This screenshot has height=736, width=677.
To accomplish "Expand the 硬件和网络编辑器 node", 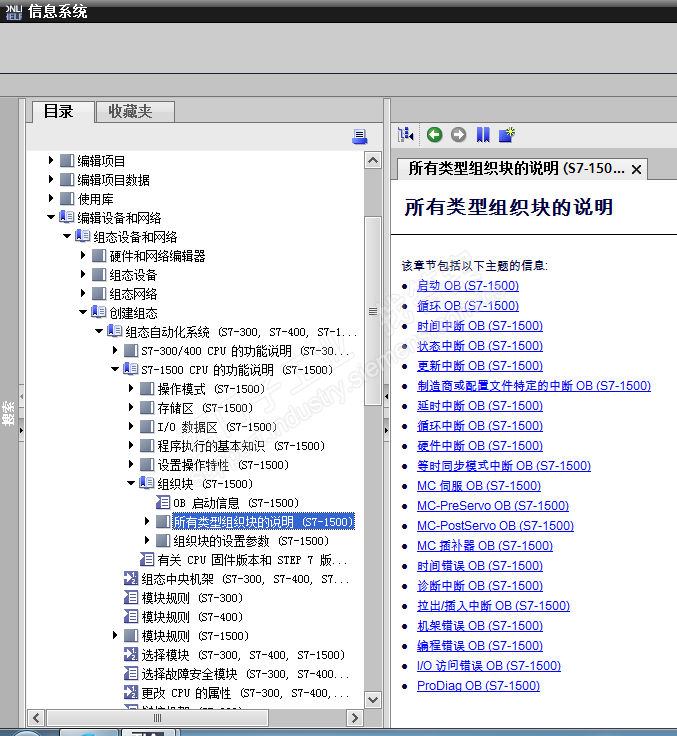I will click(83, 255).
